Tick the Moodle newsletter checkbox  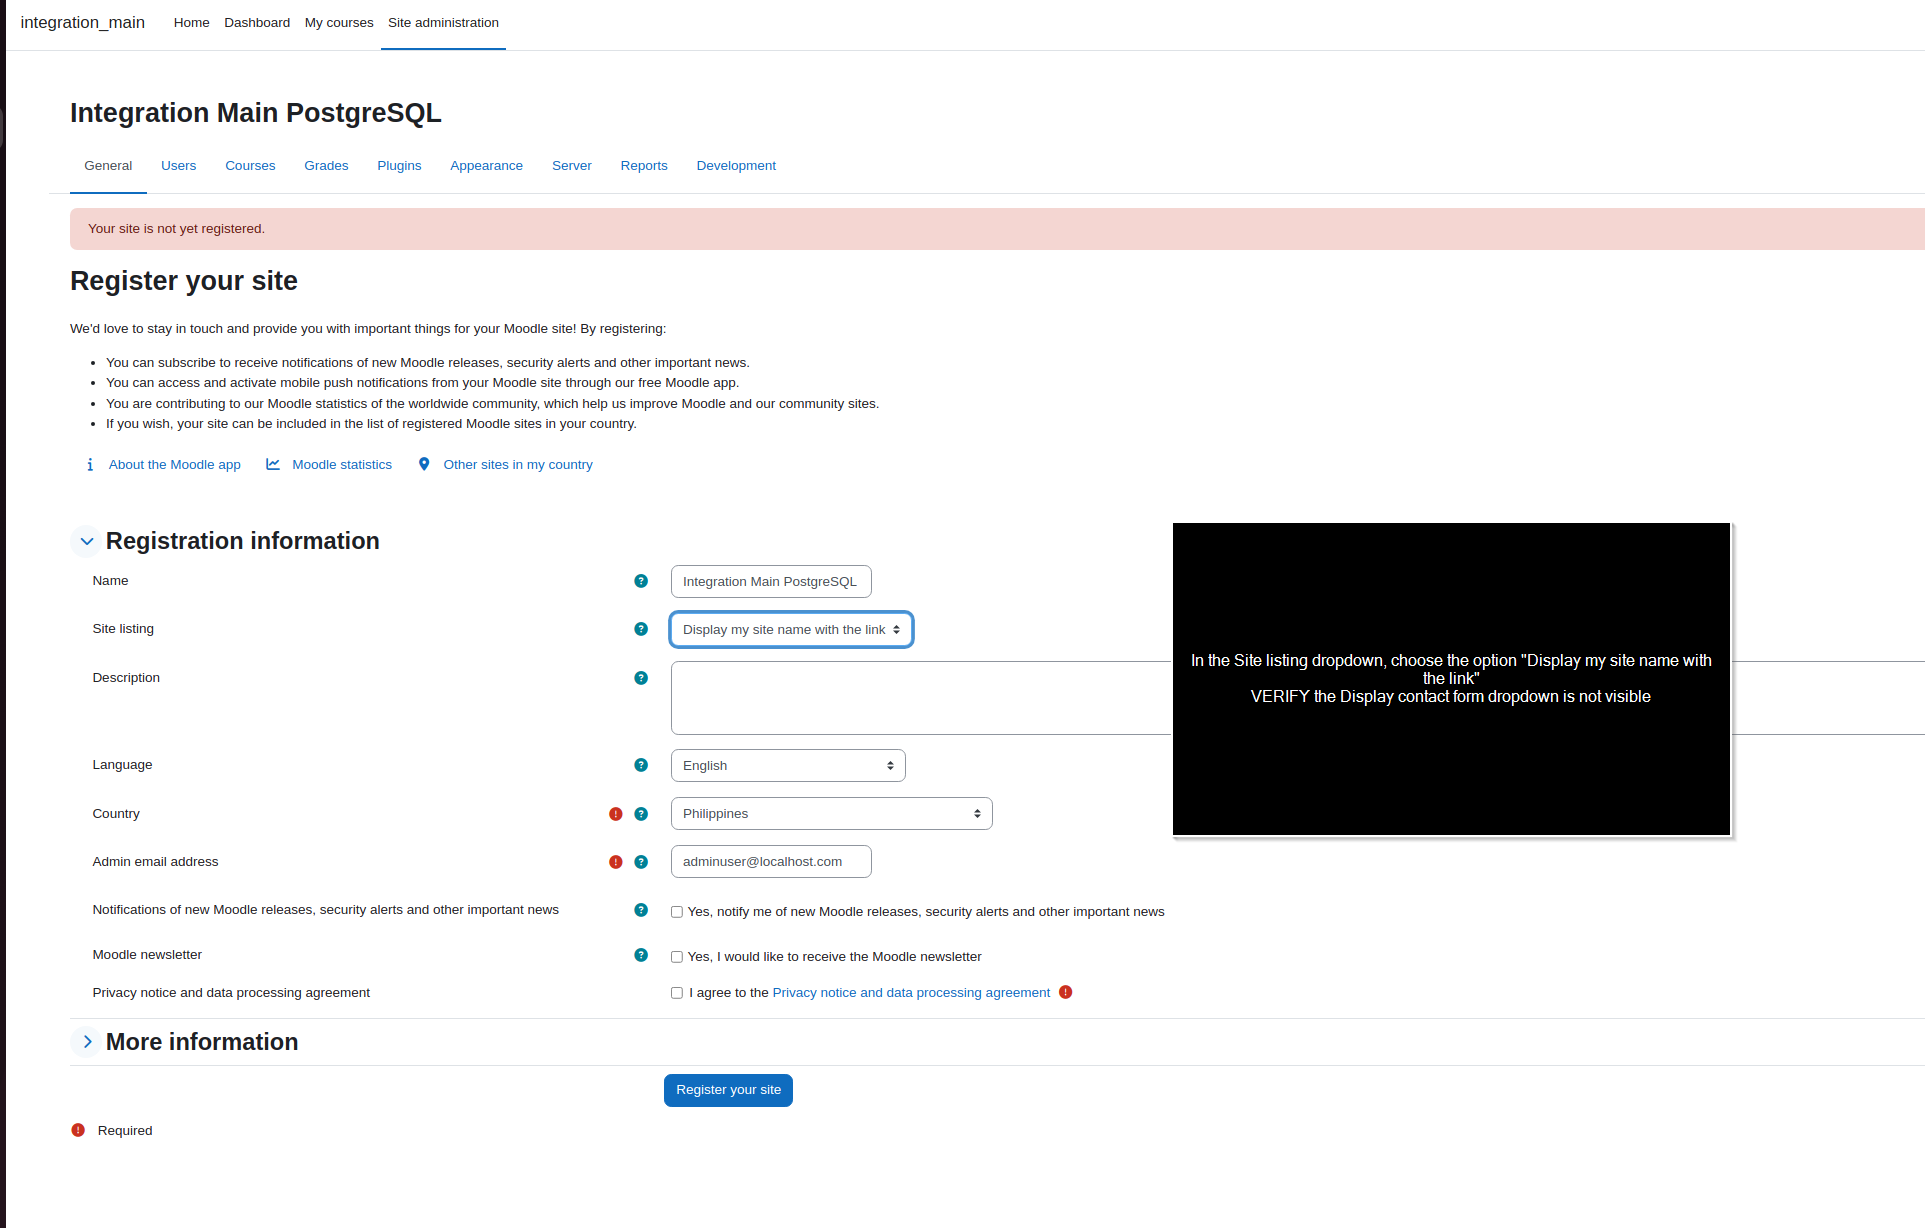coord(677,957)
